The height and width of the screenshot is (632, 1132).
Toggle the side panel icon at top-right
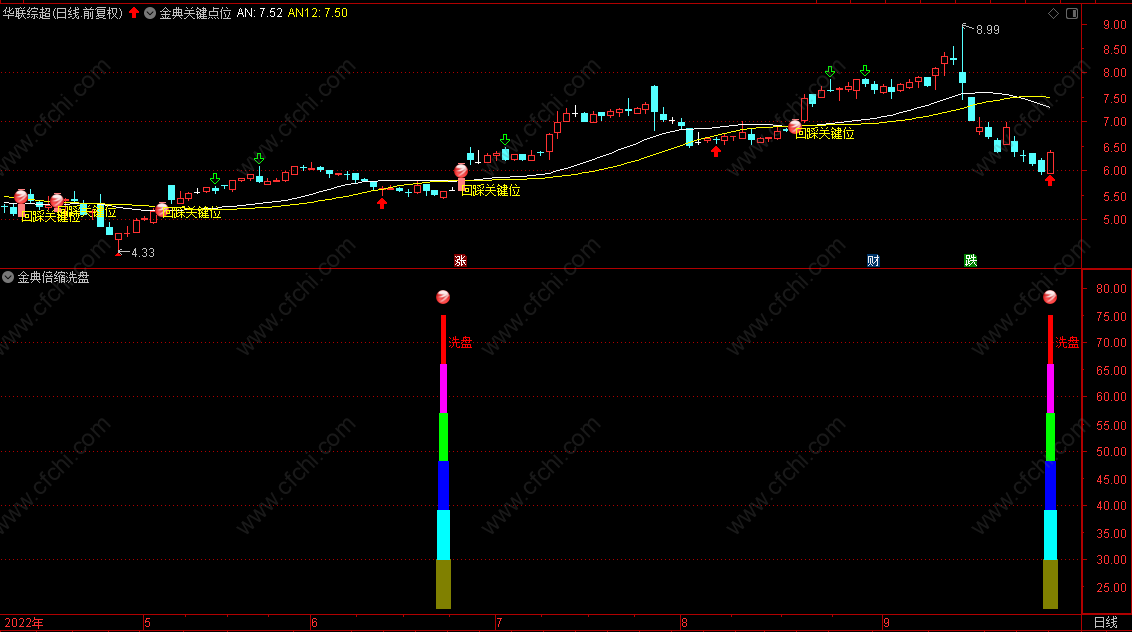tap(1072, 14)
